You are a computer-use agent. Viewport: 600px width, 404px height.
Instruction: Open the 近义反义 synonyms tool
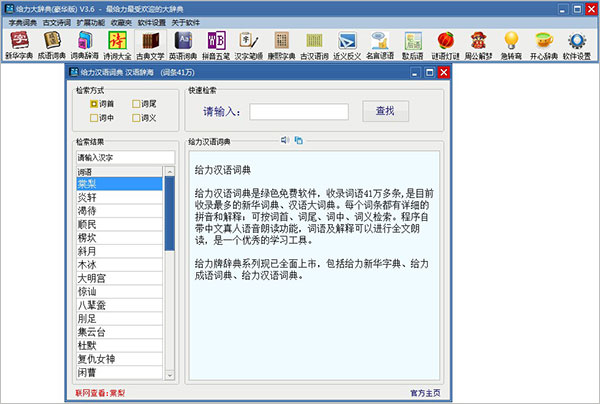point(347,46)
